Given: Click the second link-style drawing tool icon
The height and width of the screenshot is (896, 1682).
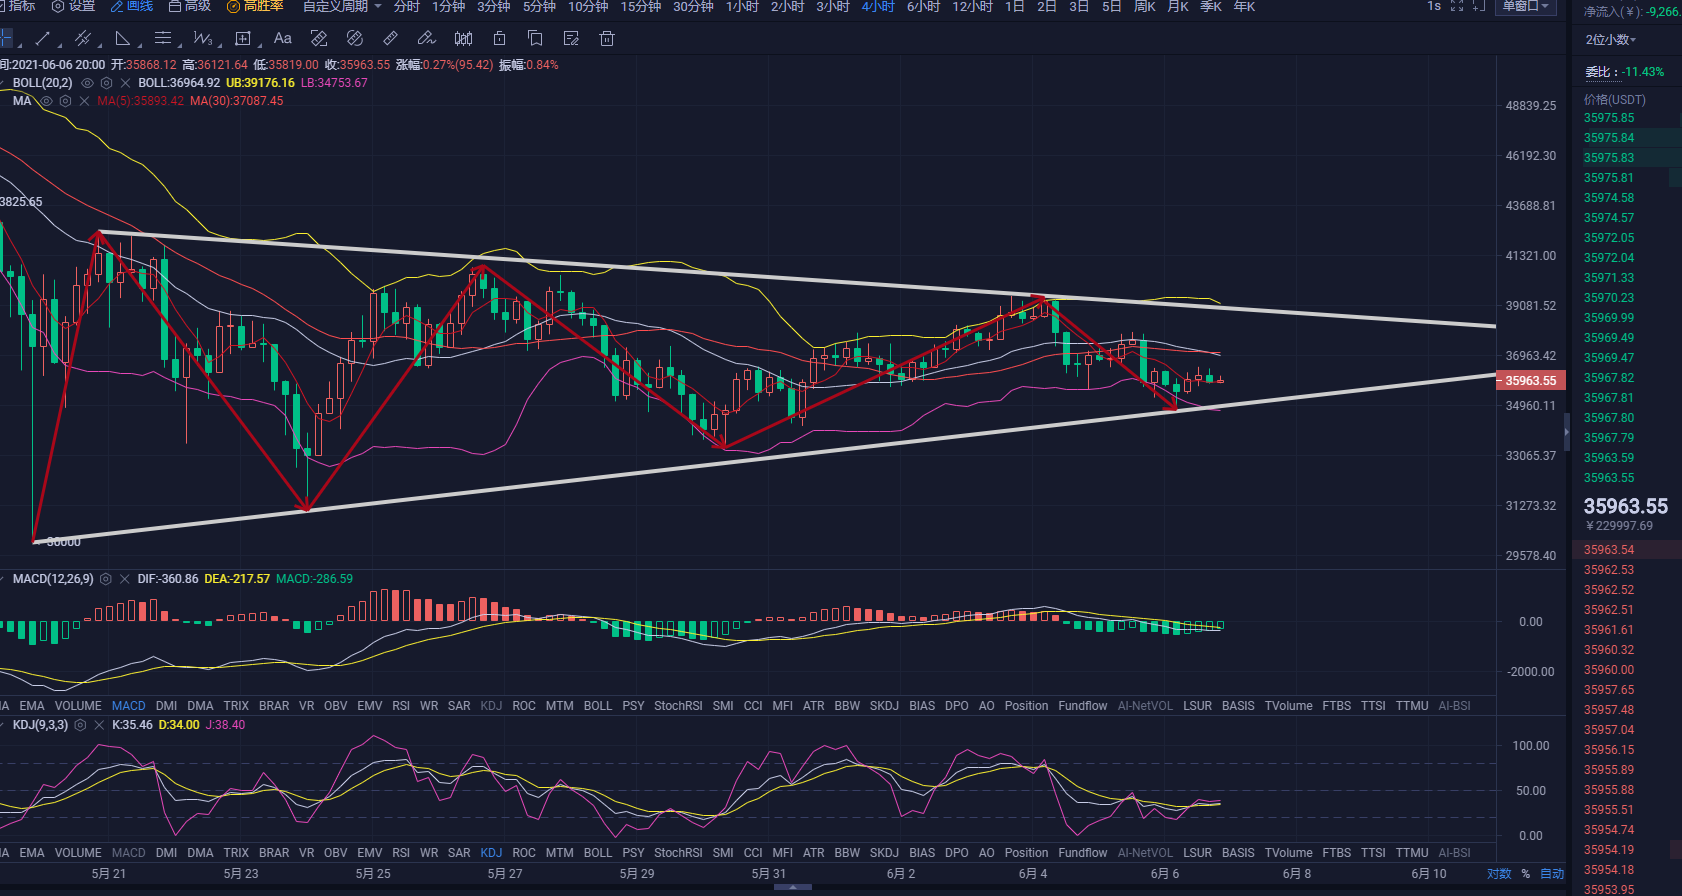Looking at the screenshot, I should [x=354, y=39].
